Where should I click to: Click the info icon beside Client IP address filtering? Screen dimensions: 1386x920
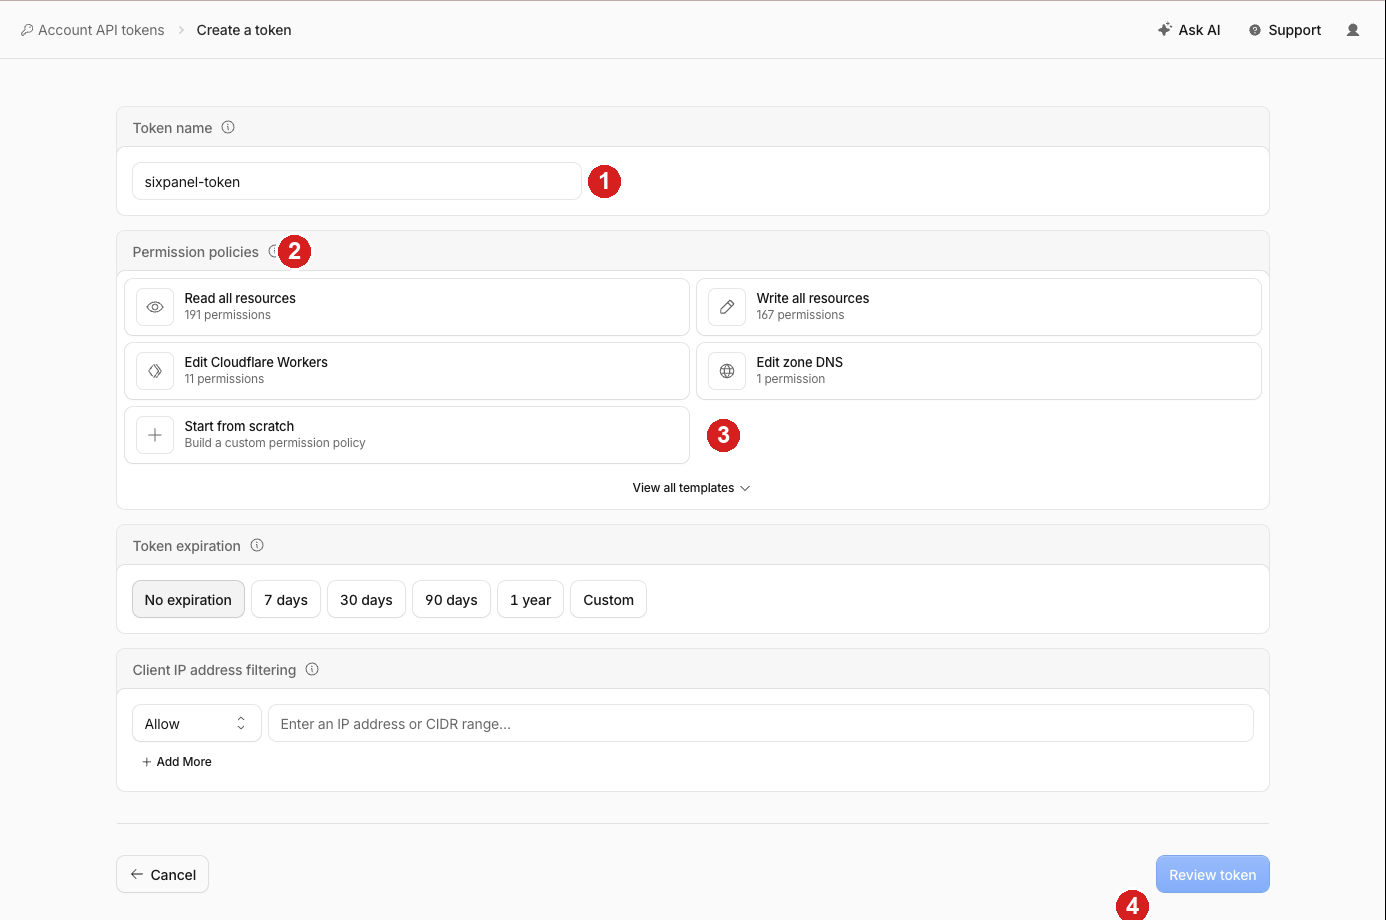[312, 669]
